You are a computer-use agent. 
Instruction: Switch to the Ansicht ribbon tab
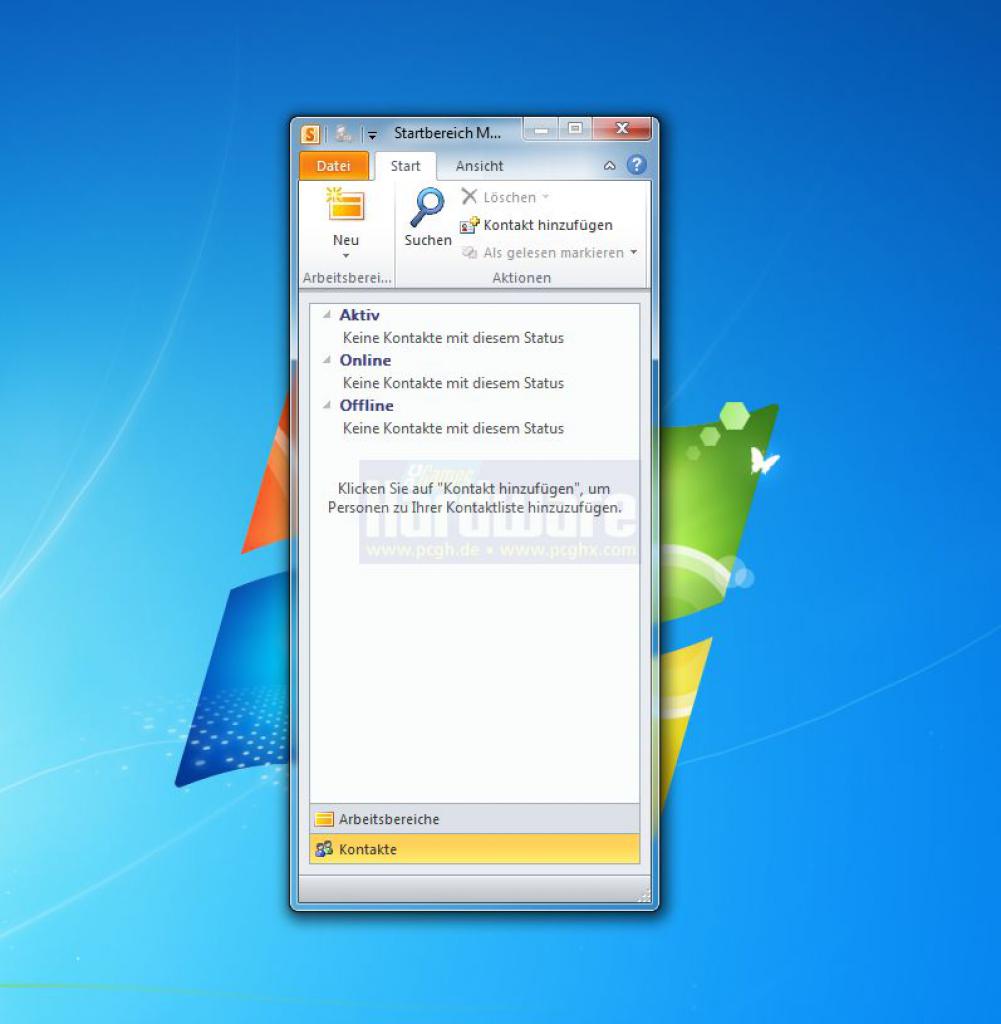pos(479,166)
